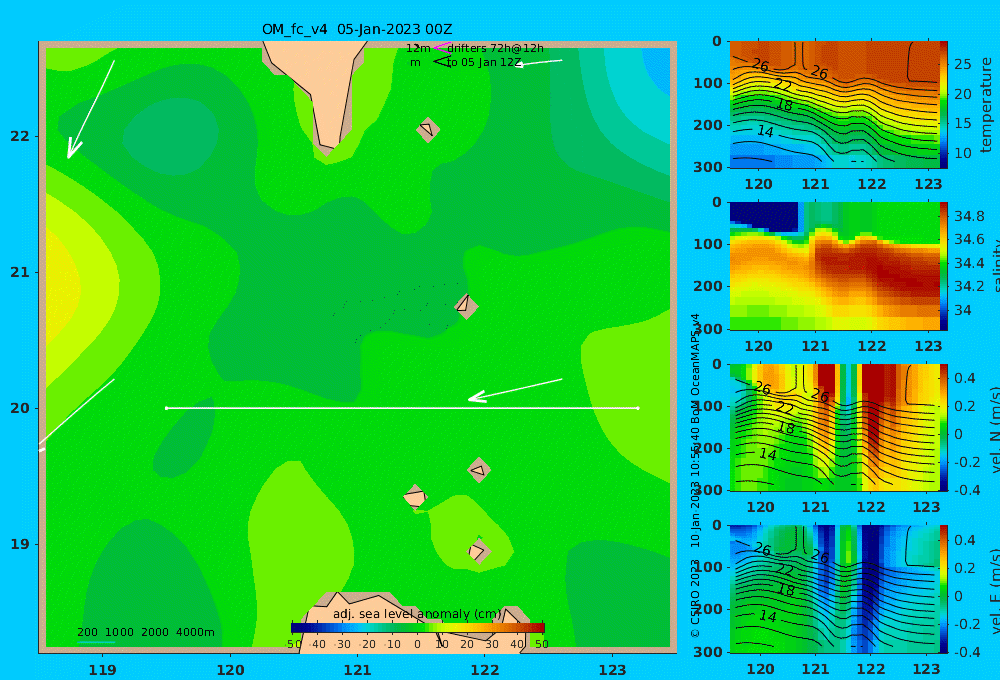Screen dimensions: 1000x680
Task: Open the temperature section panel
Action: click(835, 105)
